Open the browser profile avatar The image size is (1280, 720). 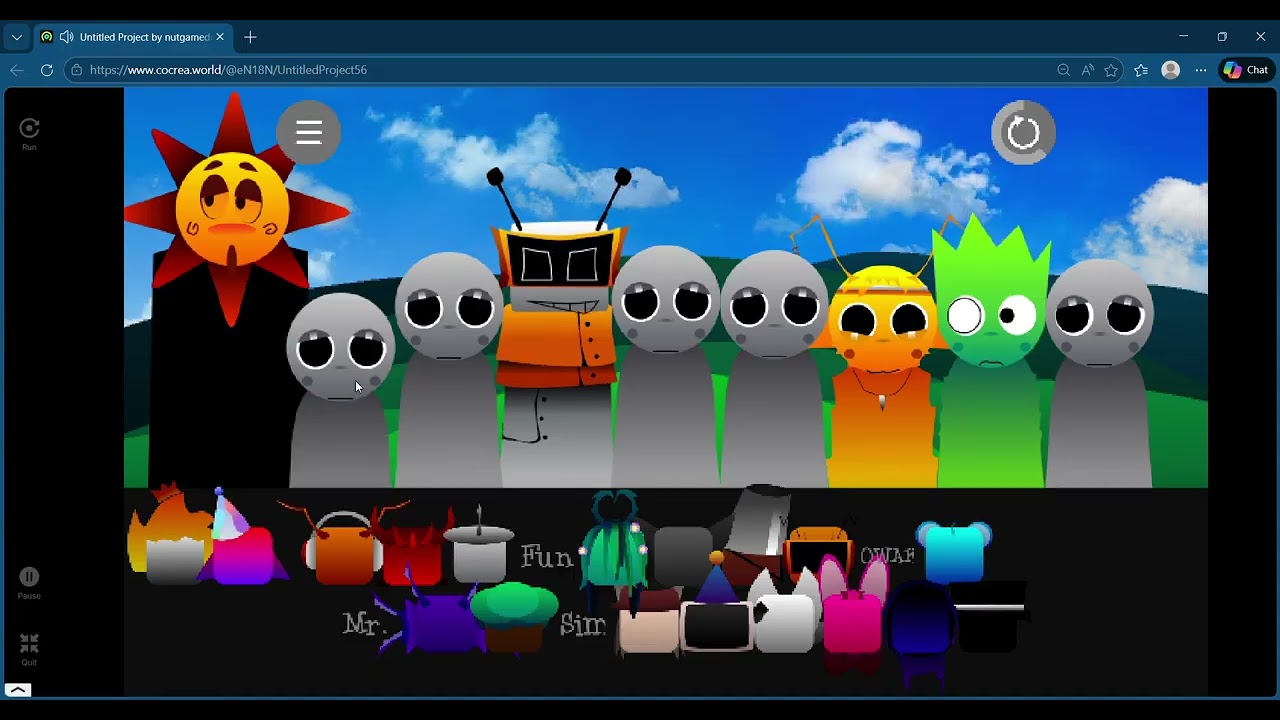pos(1170,70)
